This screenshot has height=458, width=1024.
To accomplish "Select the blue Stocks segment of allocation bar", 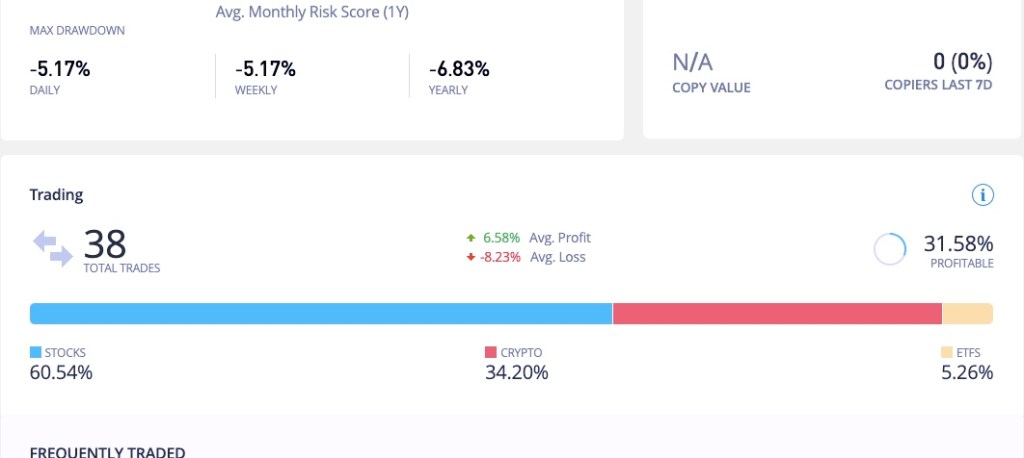I will [320, 314].
